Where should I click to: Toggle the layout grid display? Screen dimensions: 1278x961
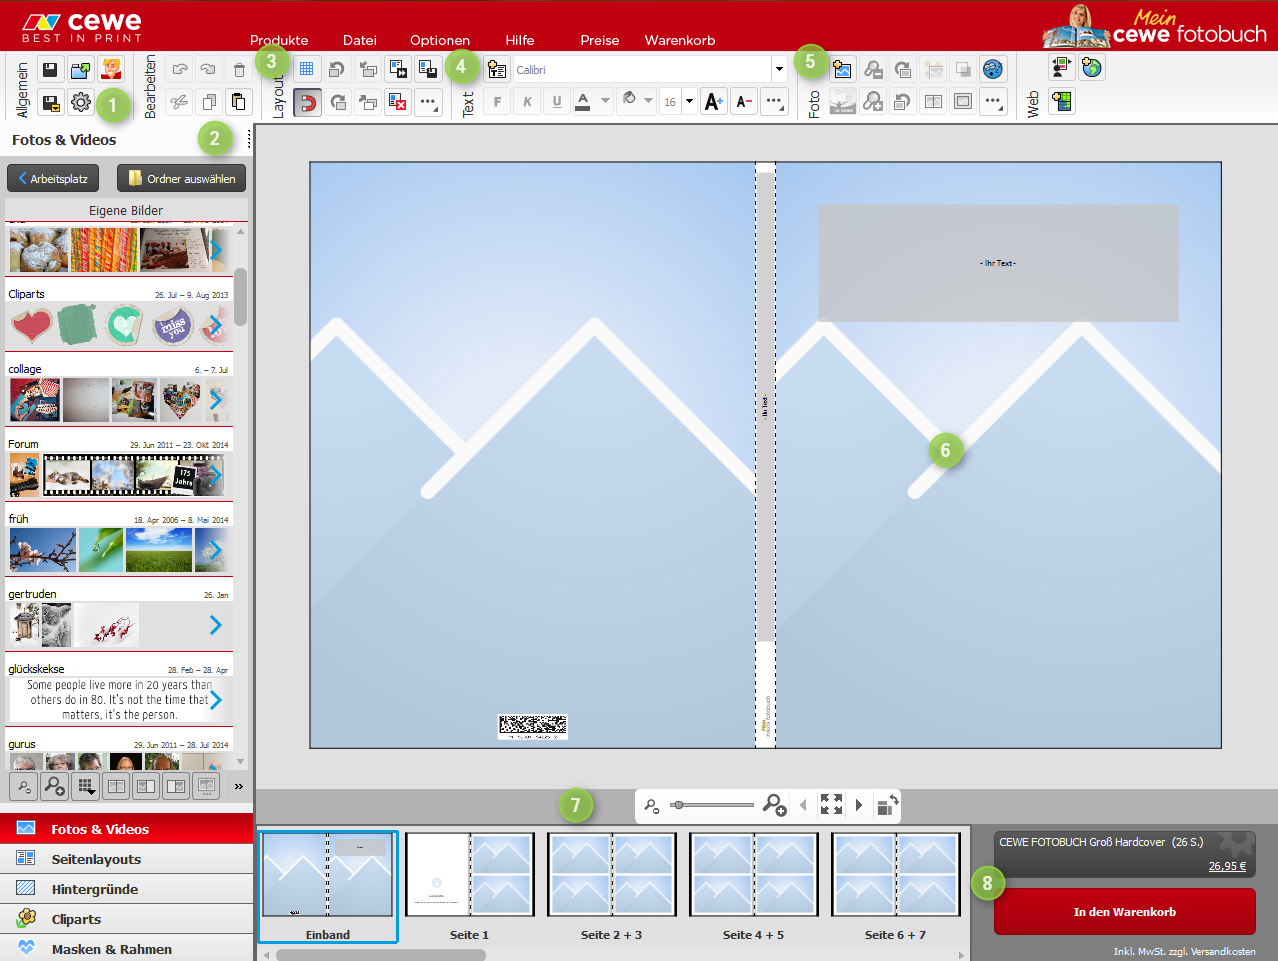[307, 69]
